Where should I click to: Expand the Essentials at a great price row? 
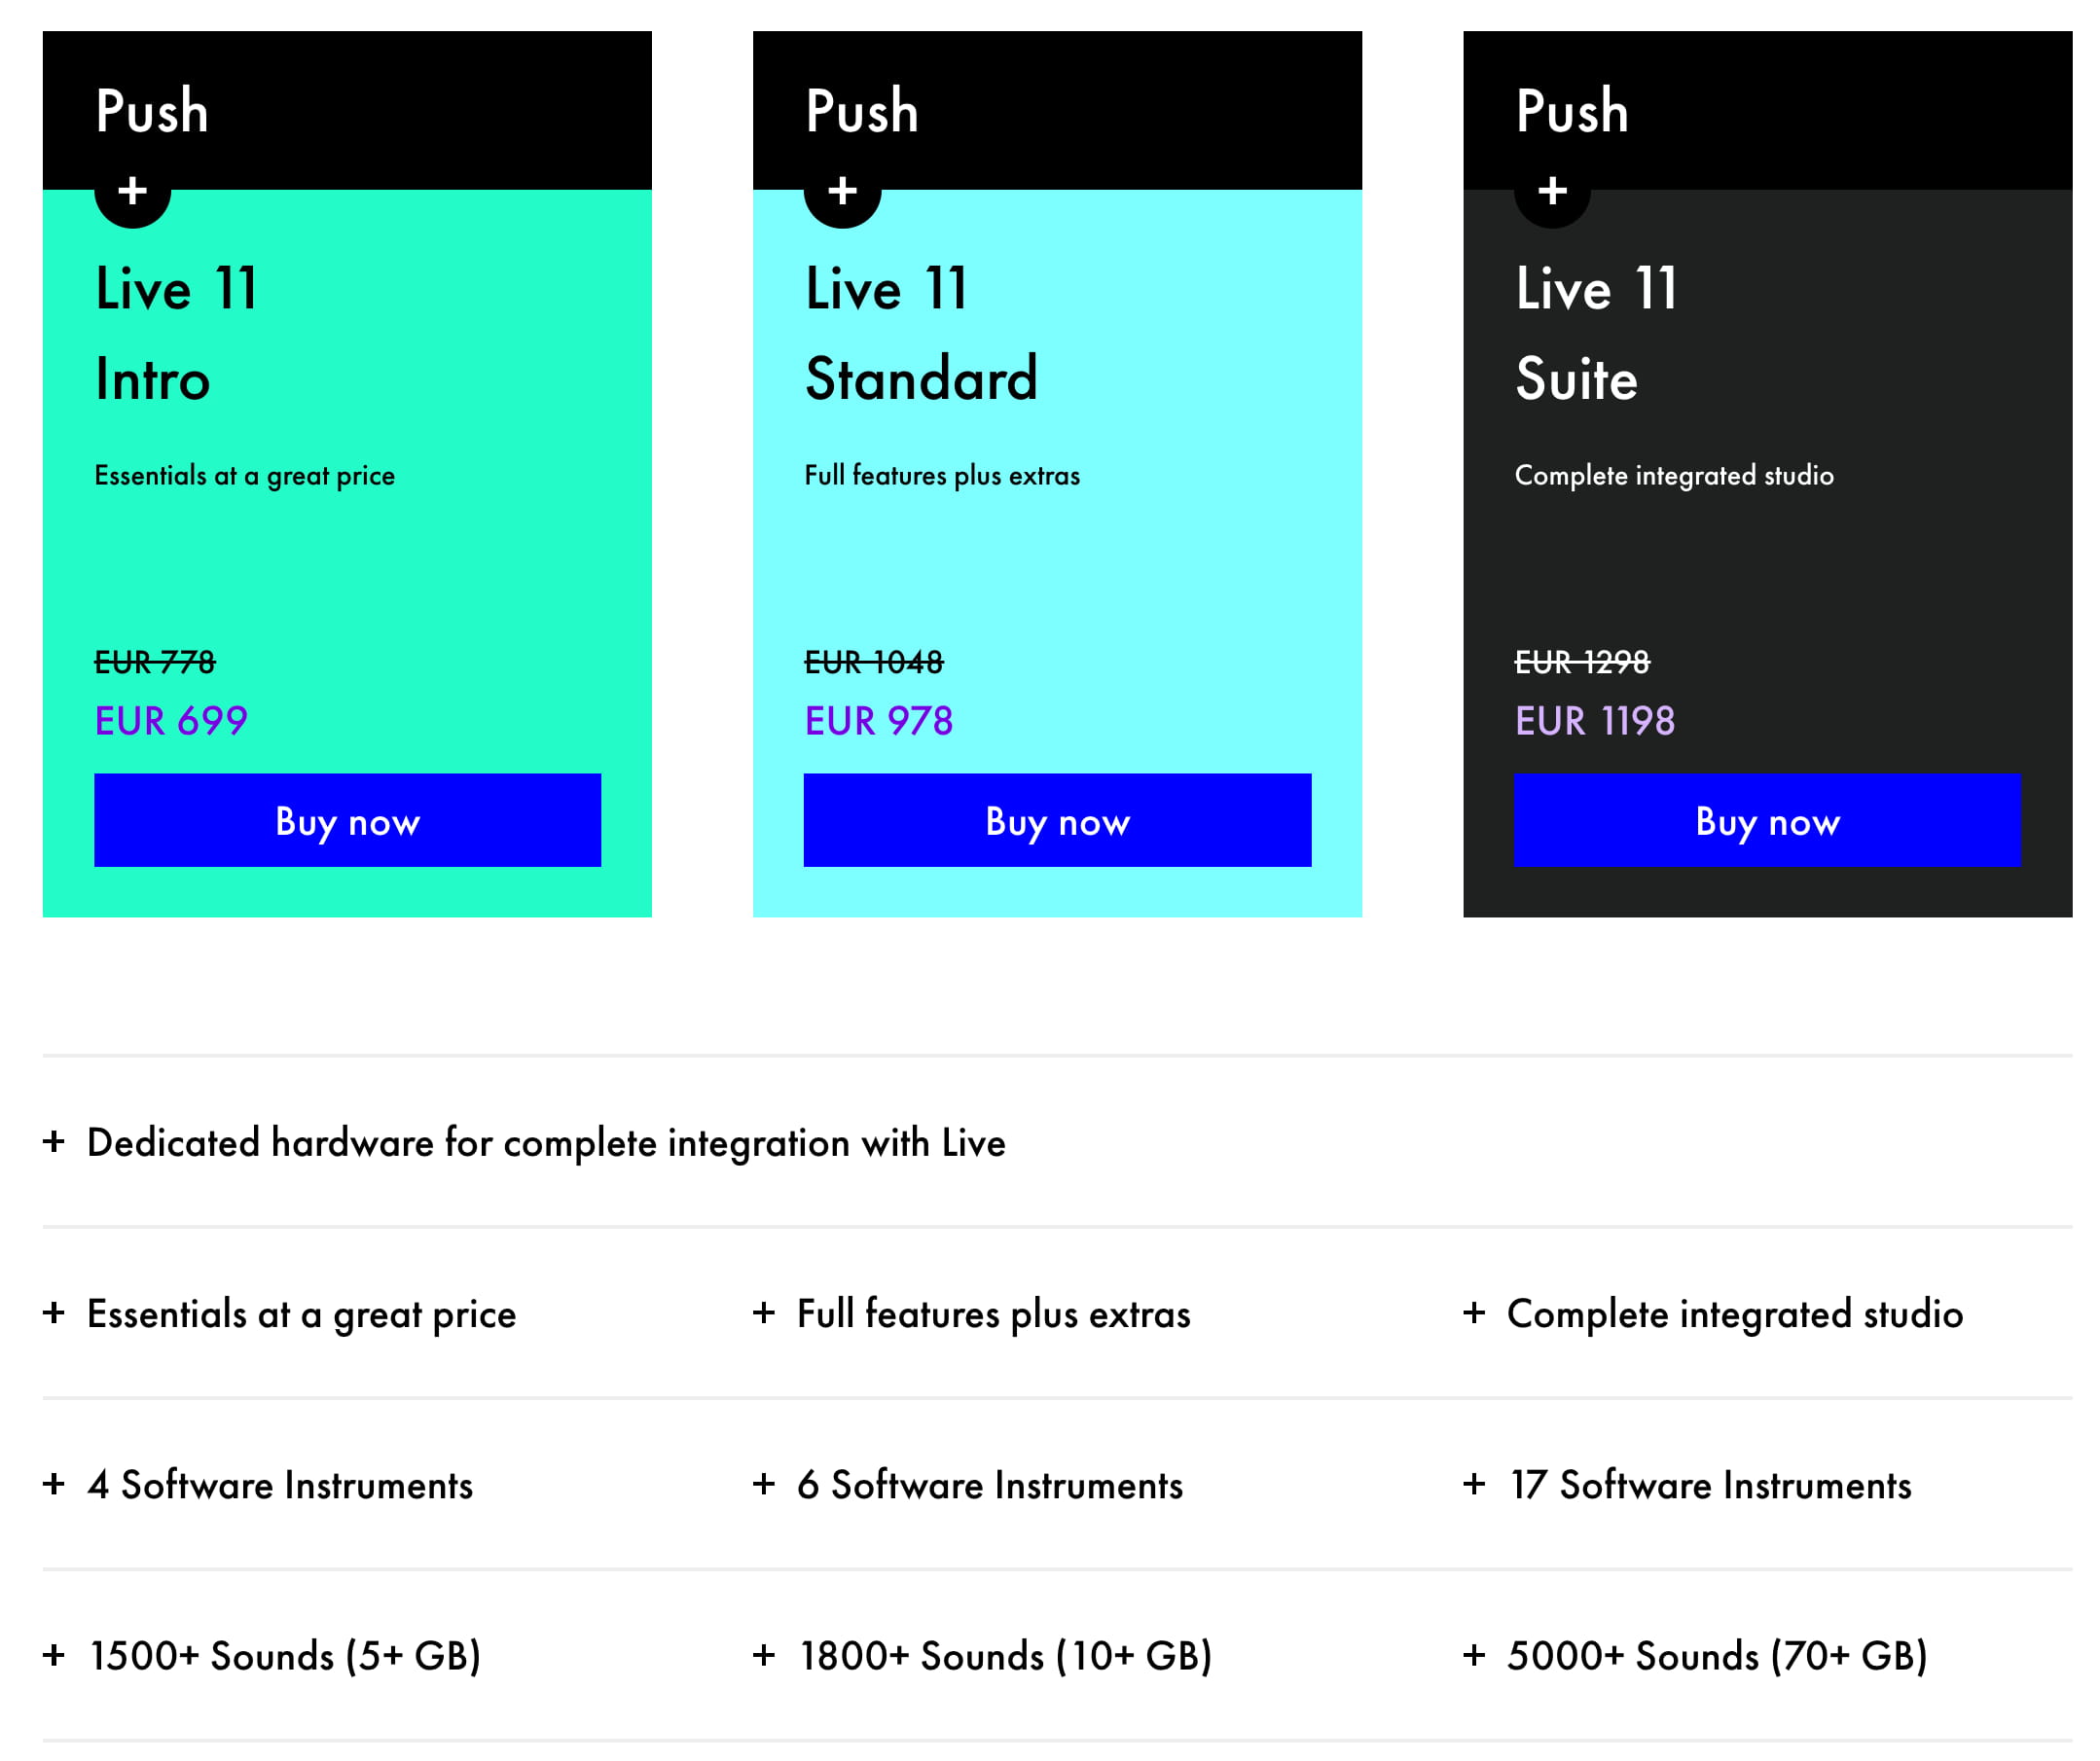(54, 1313)
